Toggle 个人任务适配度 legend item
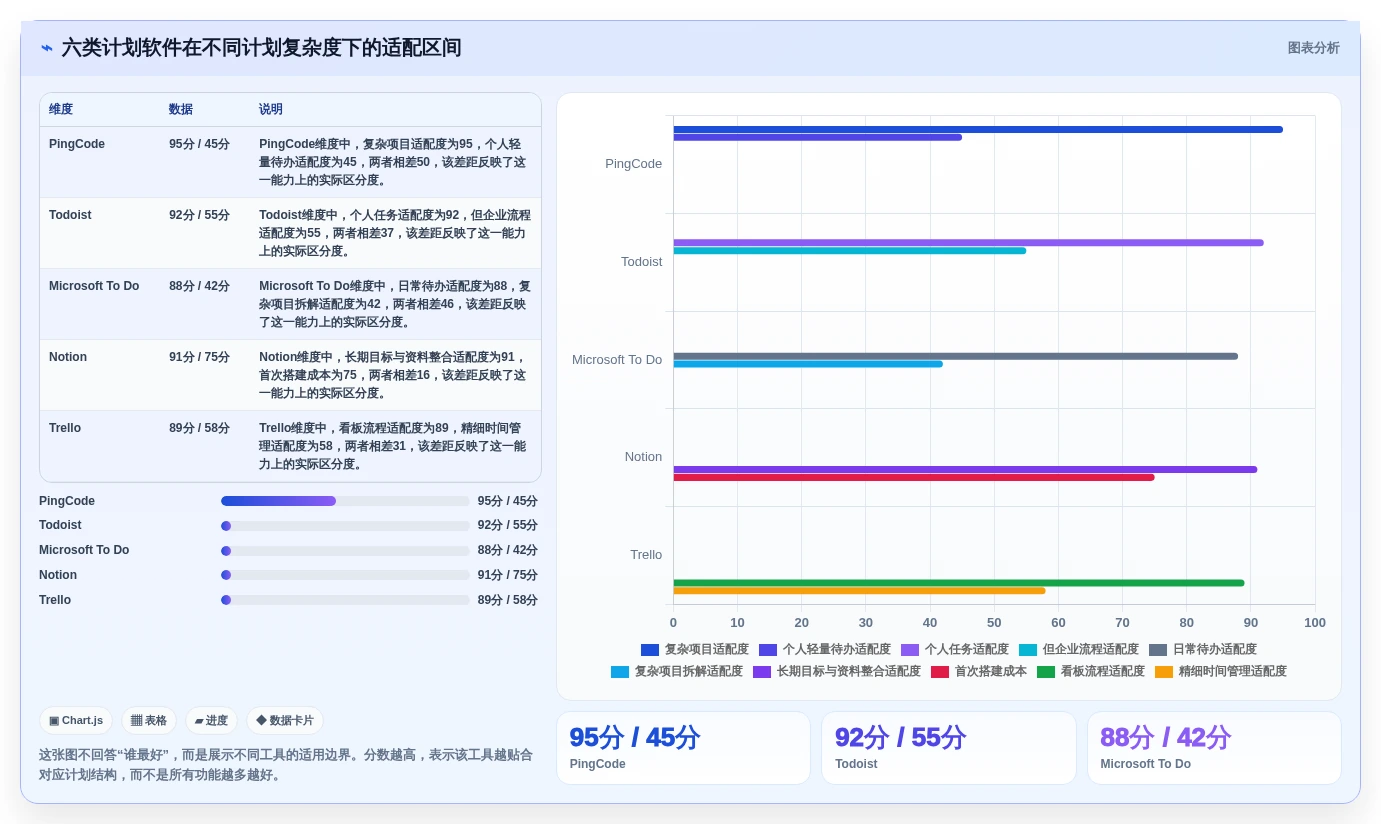Image resolution: width=1381 pixels, height=824 pixels. coord(955,650)
